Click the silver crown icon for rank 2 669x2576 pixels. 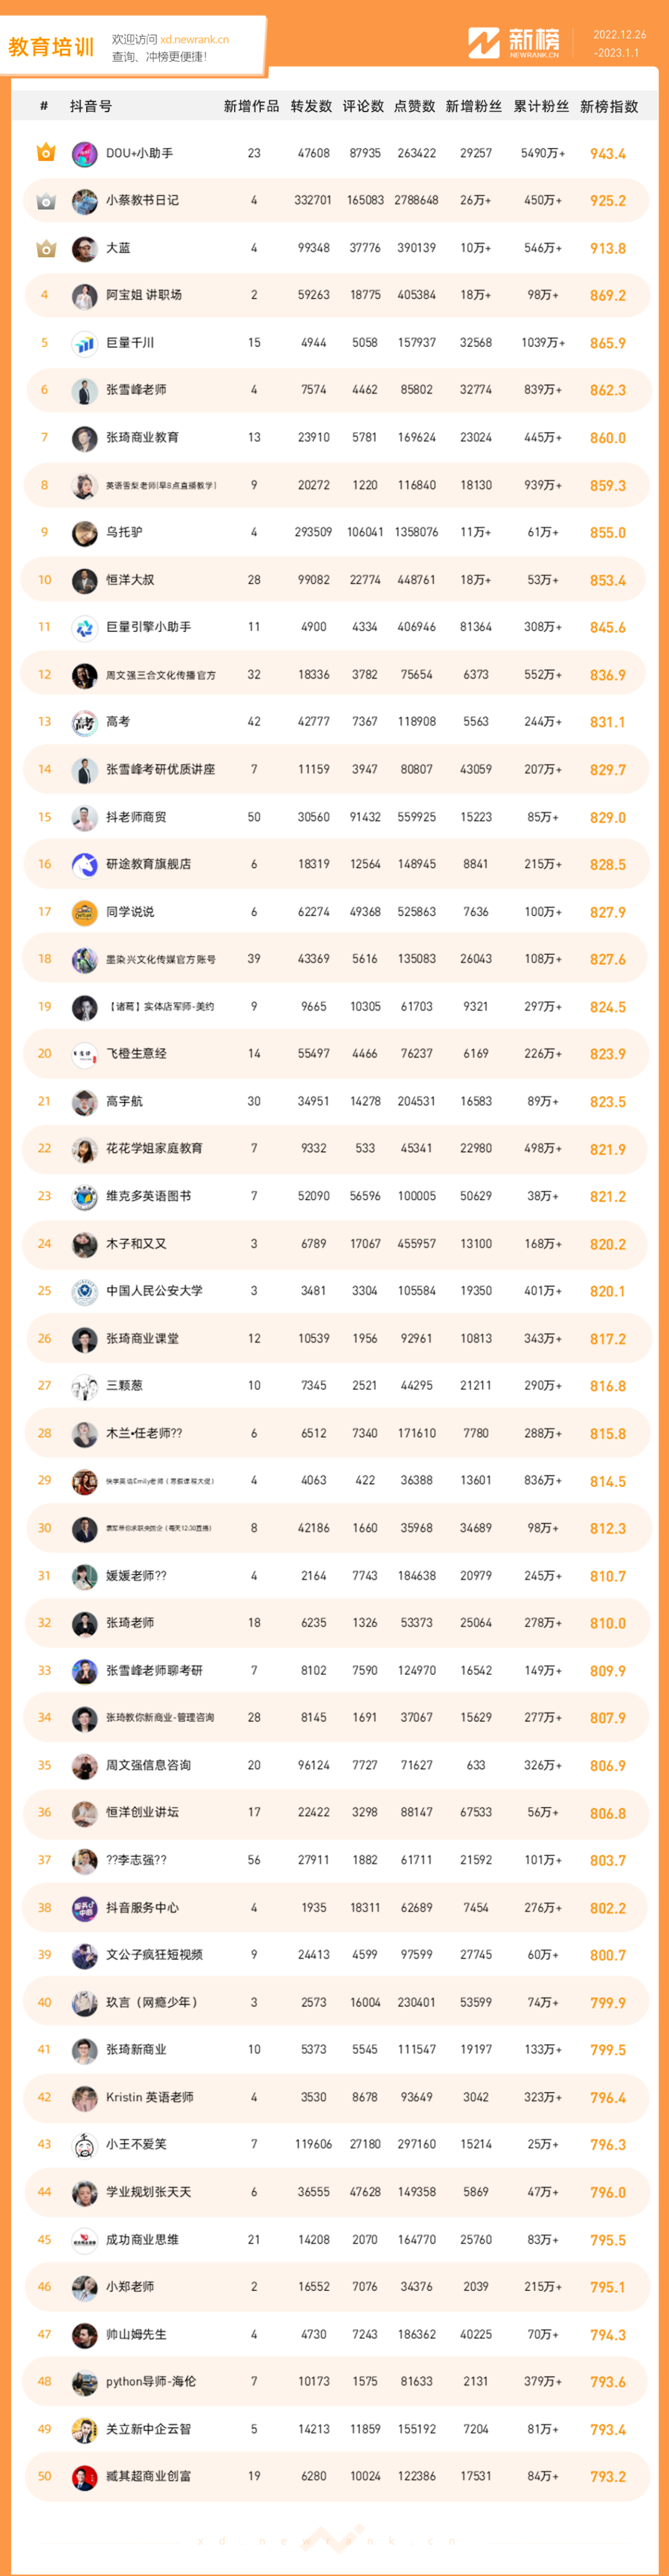click(x=45, y=201)
